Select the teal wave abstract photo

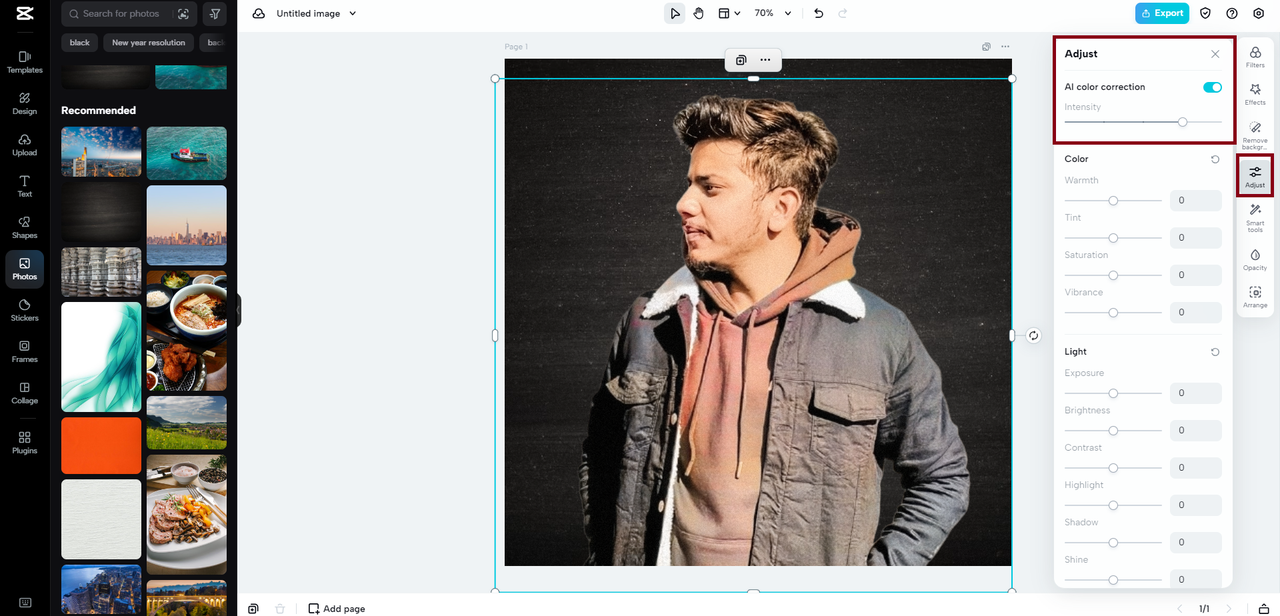101,357
